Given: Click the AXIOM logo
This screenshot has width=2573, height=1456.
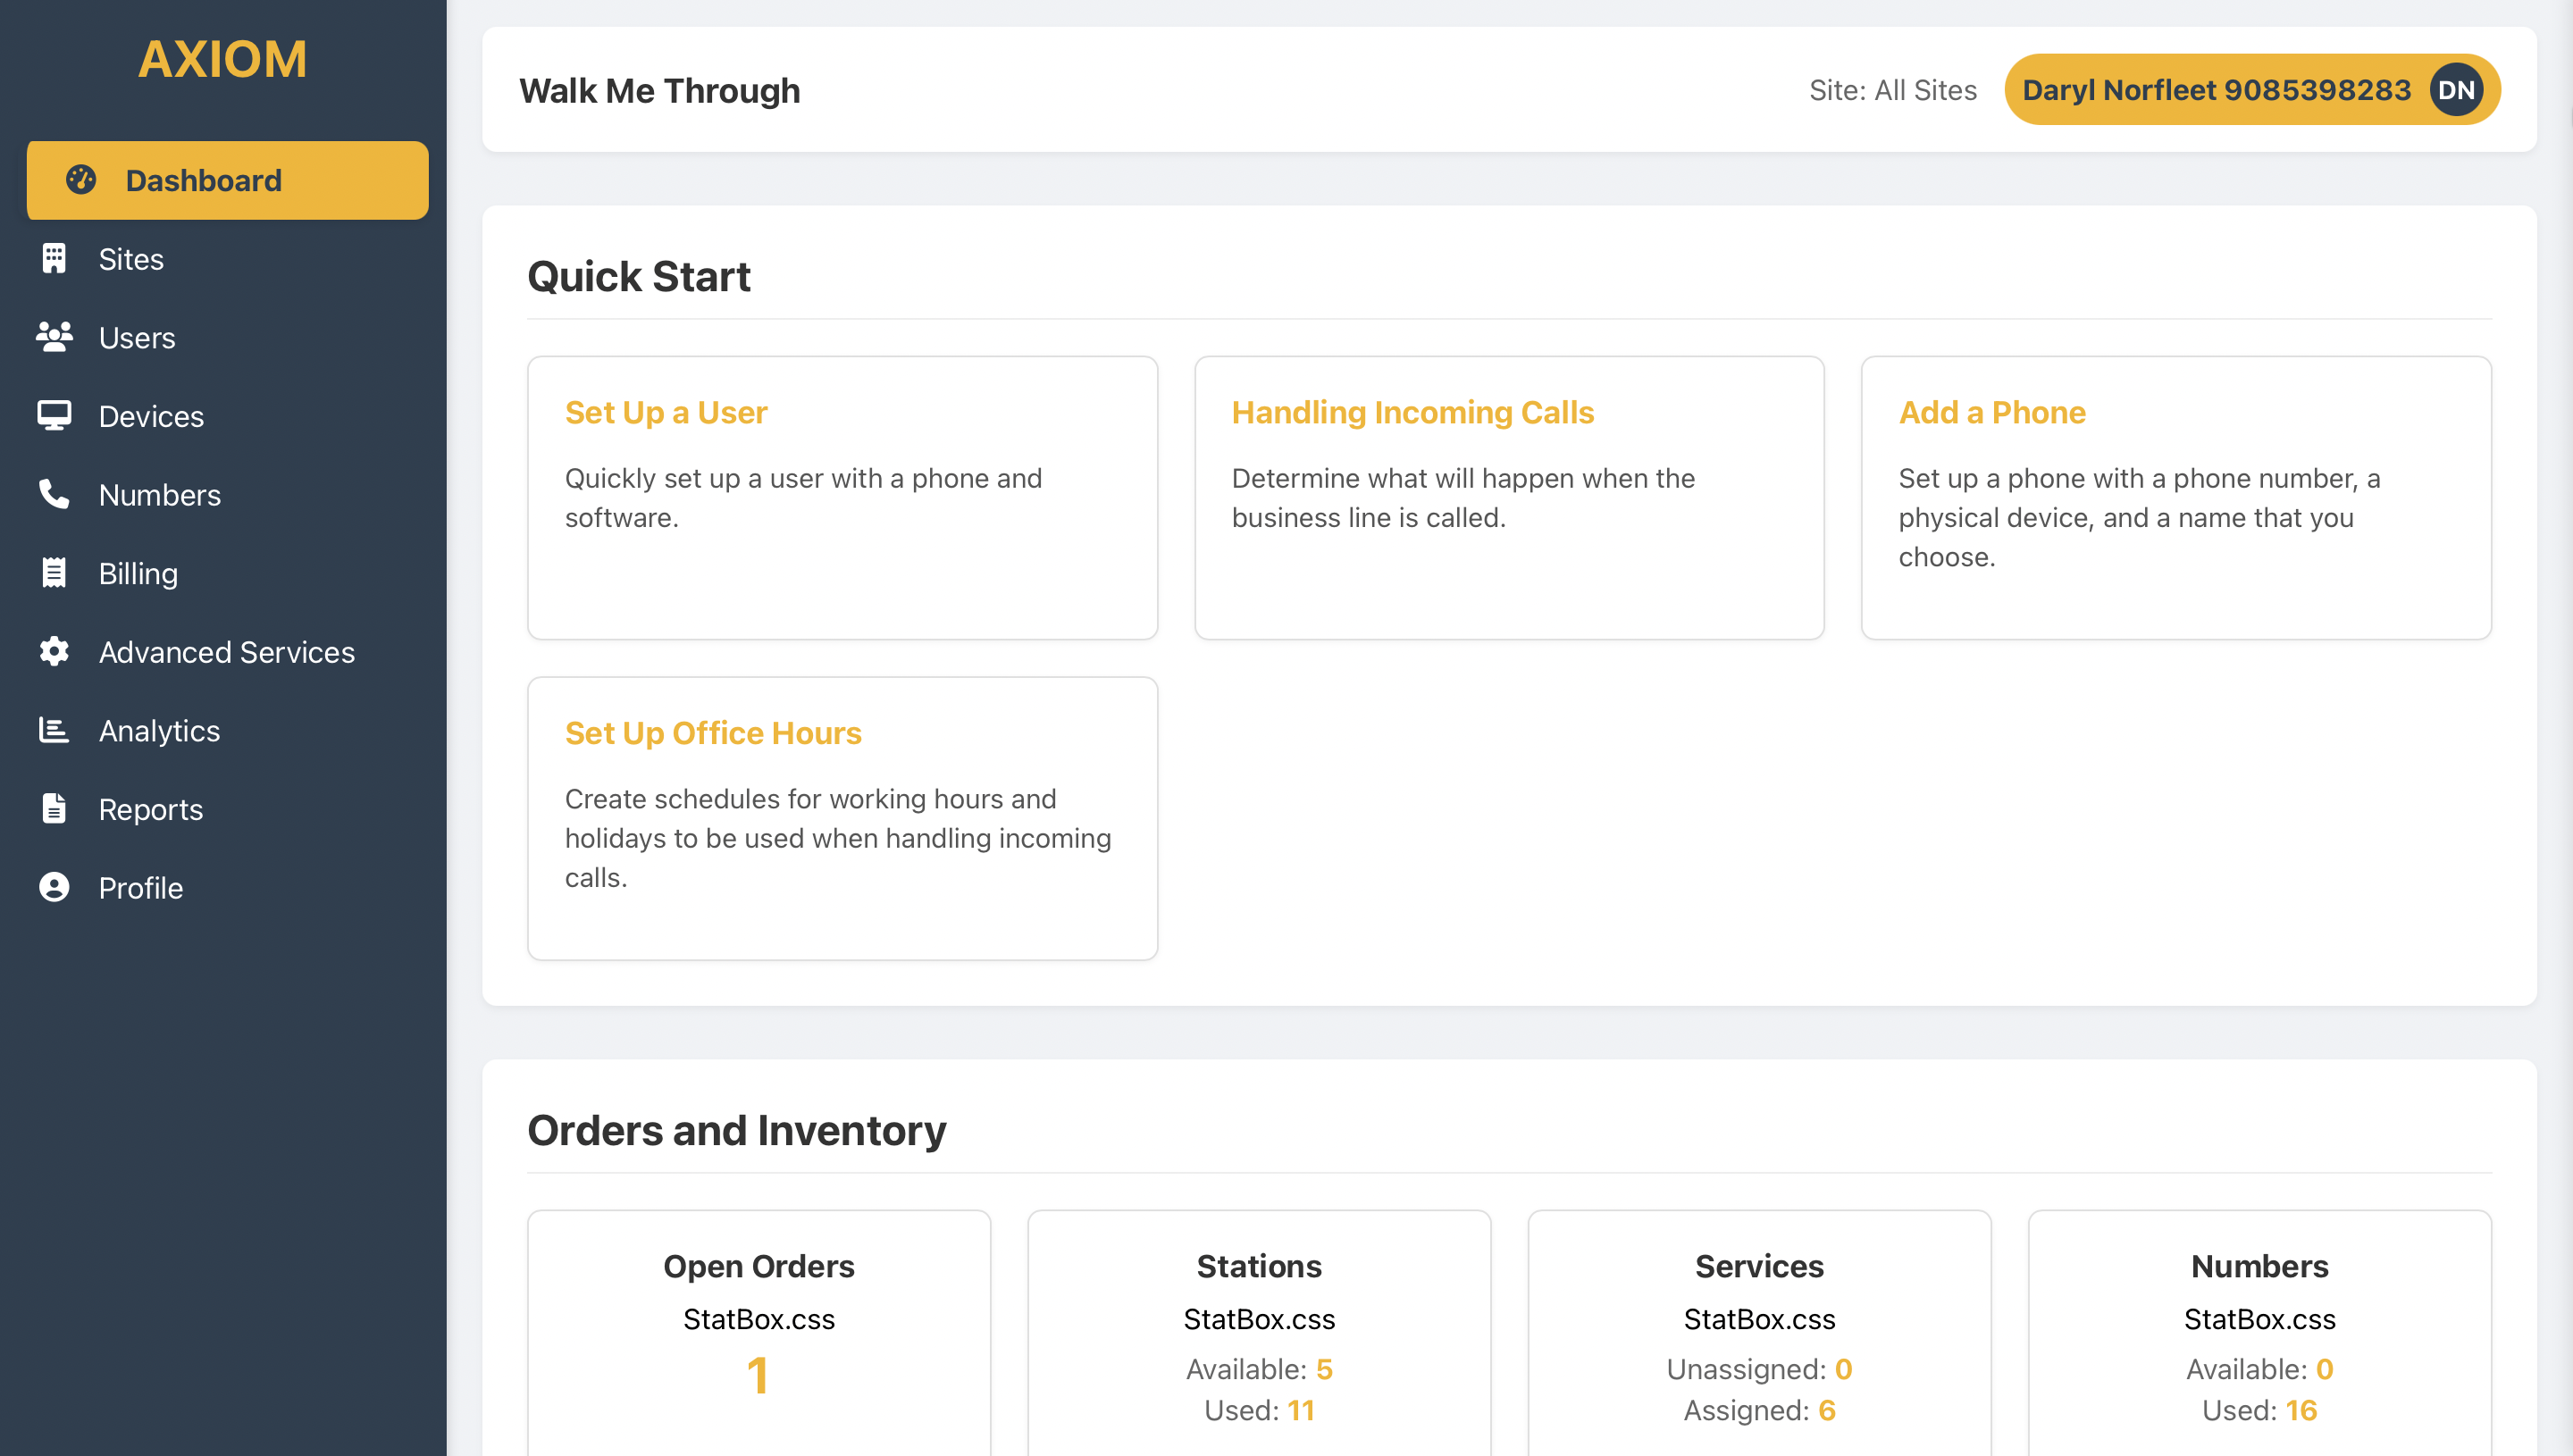Looking at the screenshot, I should pyautogui.click(x=223, y=59).
